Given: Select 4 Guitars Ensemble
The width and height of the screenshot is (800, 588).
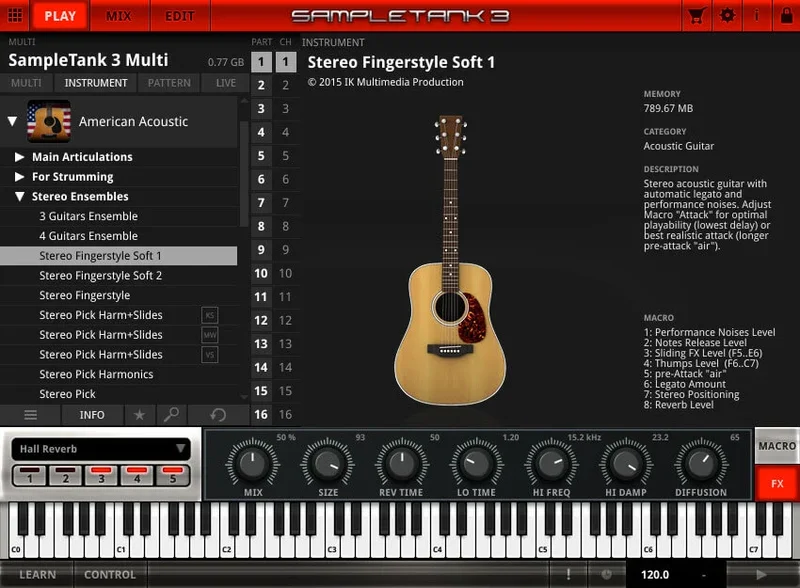Looking at the screenshot, I should pos(118,236).
